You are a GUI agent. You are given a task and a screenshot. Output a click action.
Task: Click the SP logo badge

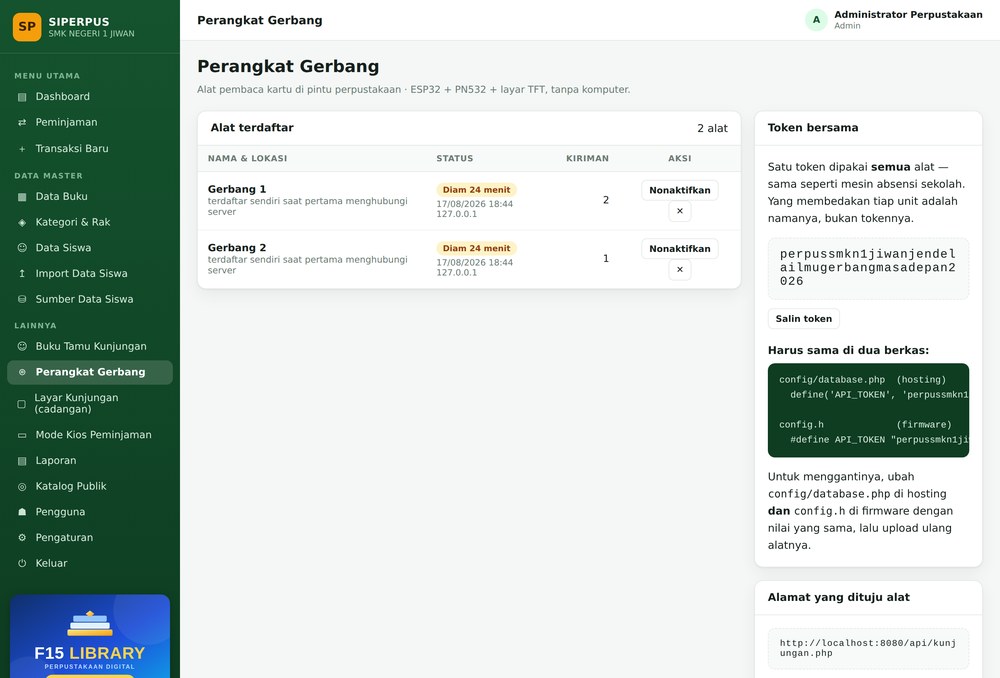point(27,27)
